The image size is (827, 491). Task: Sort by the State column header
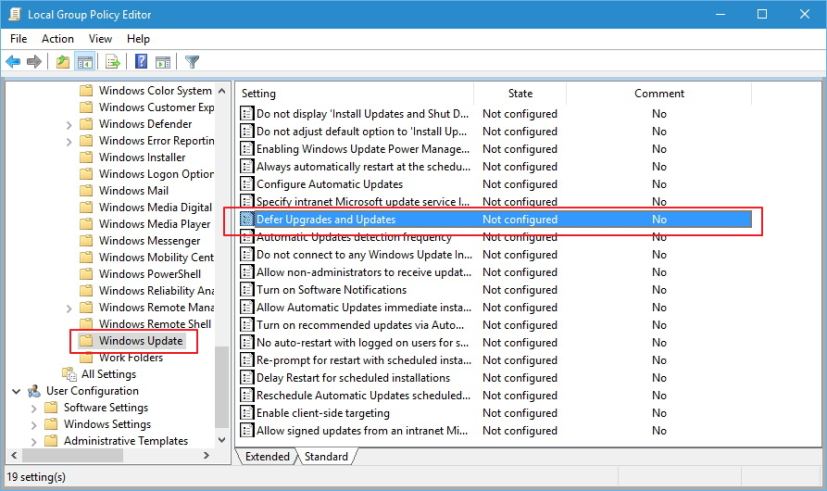pyautogui.click(x=520, y=93)
